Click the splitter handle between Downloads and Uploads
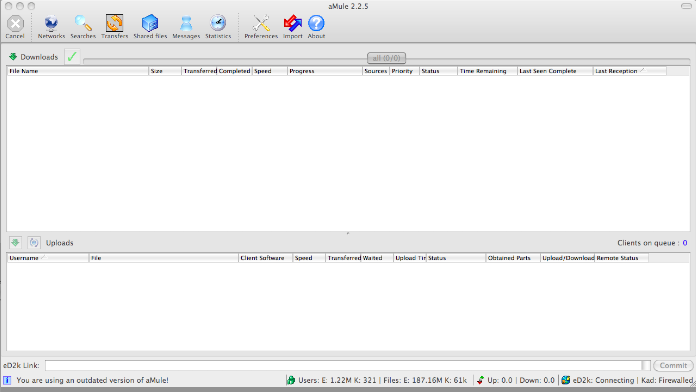Screen dimensions: 700x392 click(348, 233)
